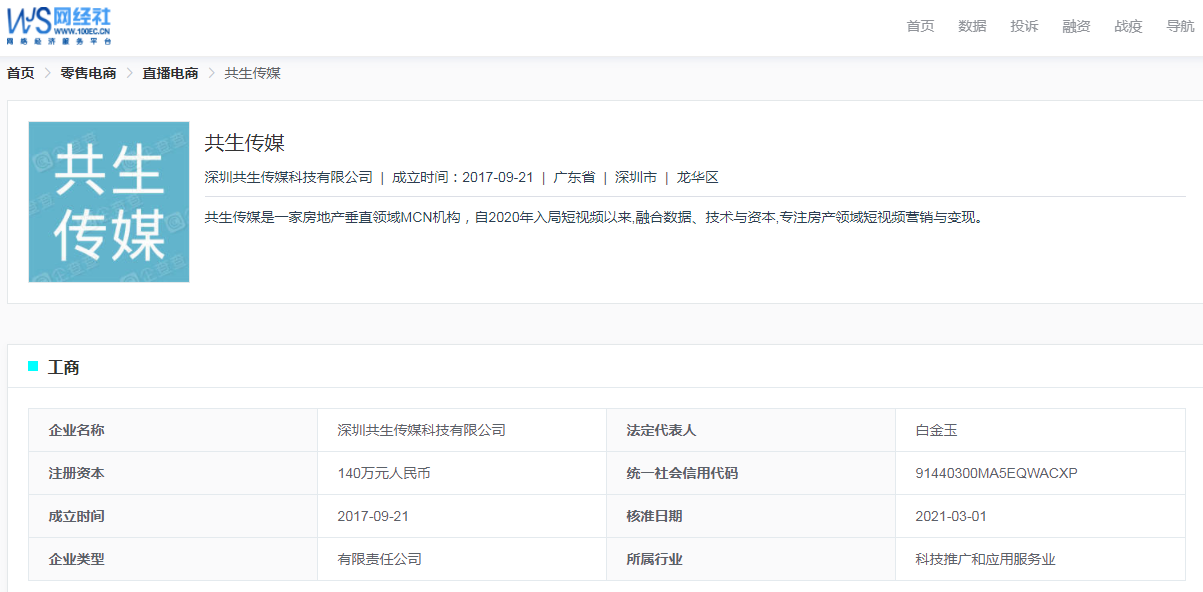Select 龙华区 in company header line
Screen dimensions: 1203x592
click(x=697, y=177)
